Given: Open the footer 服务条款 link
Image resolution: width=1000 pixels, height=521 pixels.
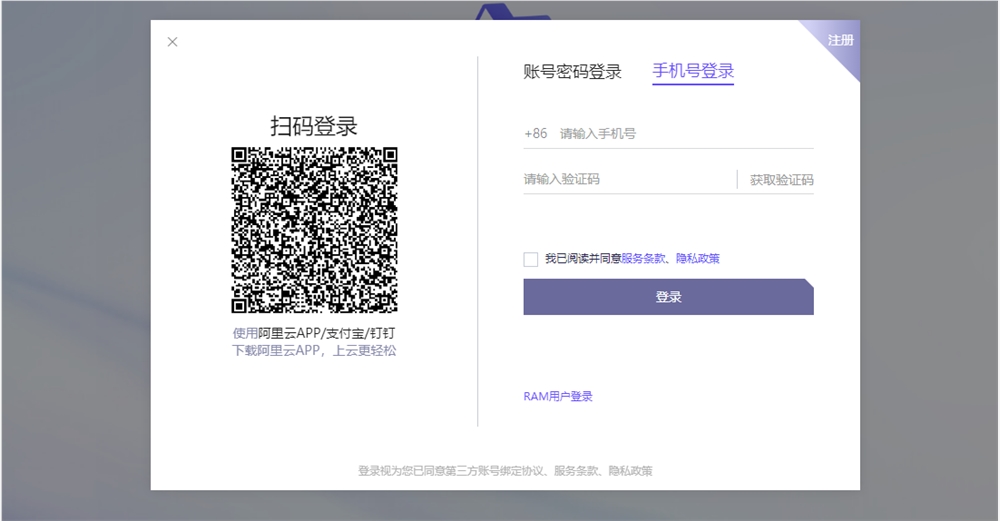Looking at the screenshot, I should [x=575, y=471].
